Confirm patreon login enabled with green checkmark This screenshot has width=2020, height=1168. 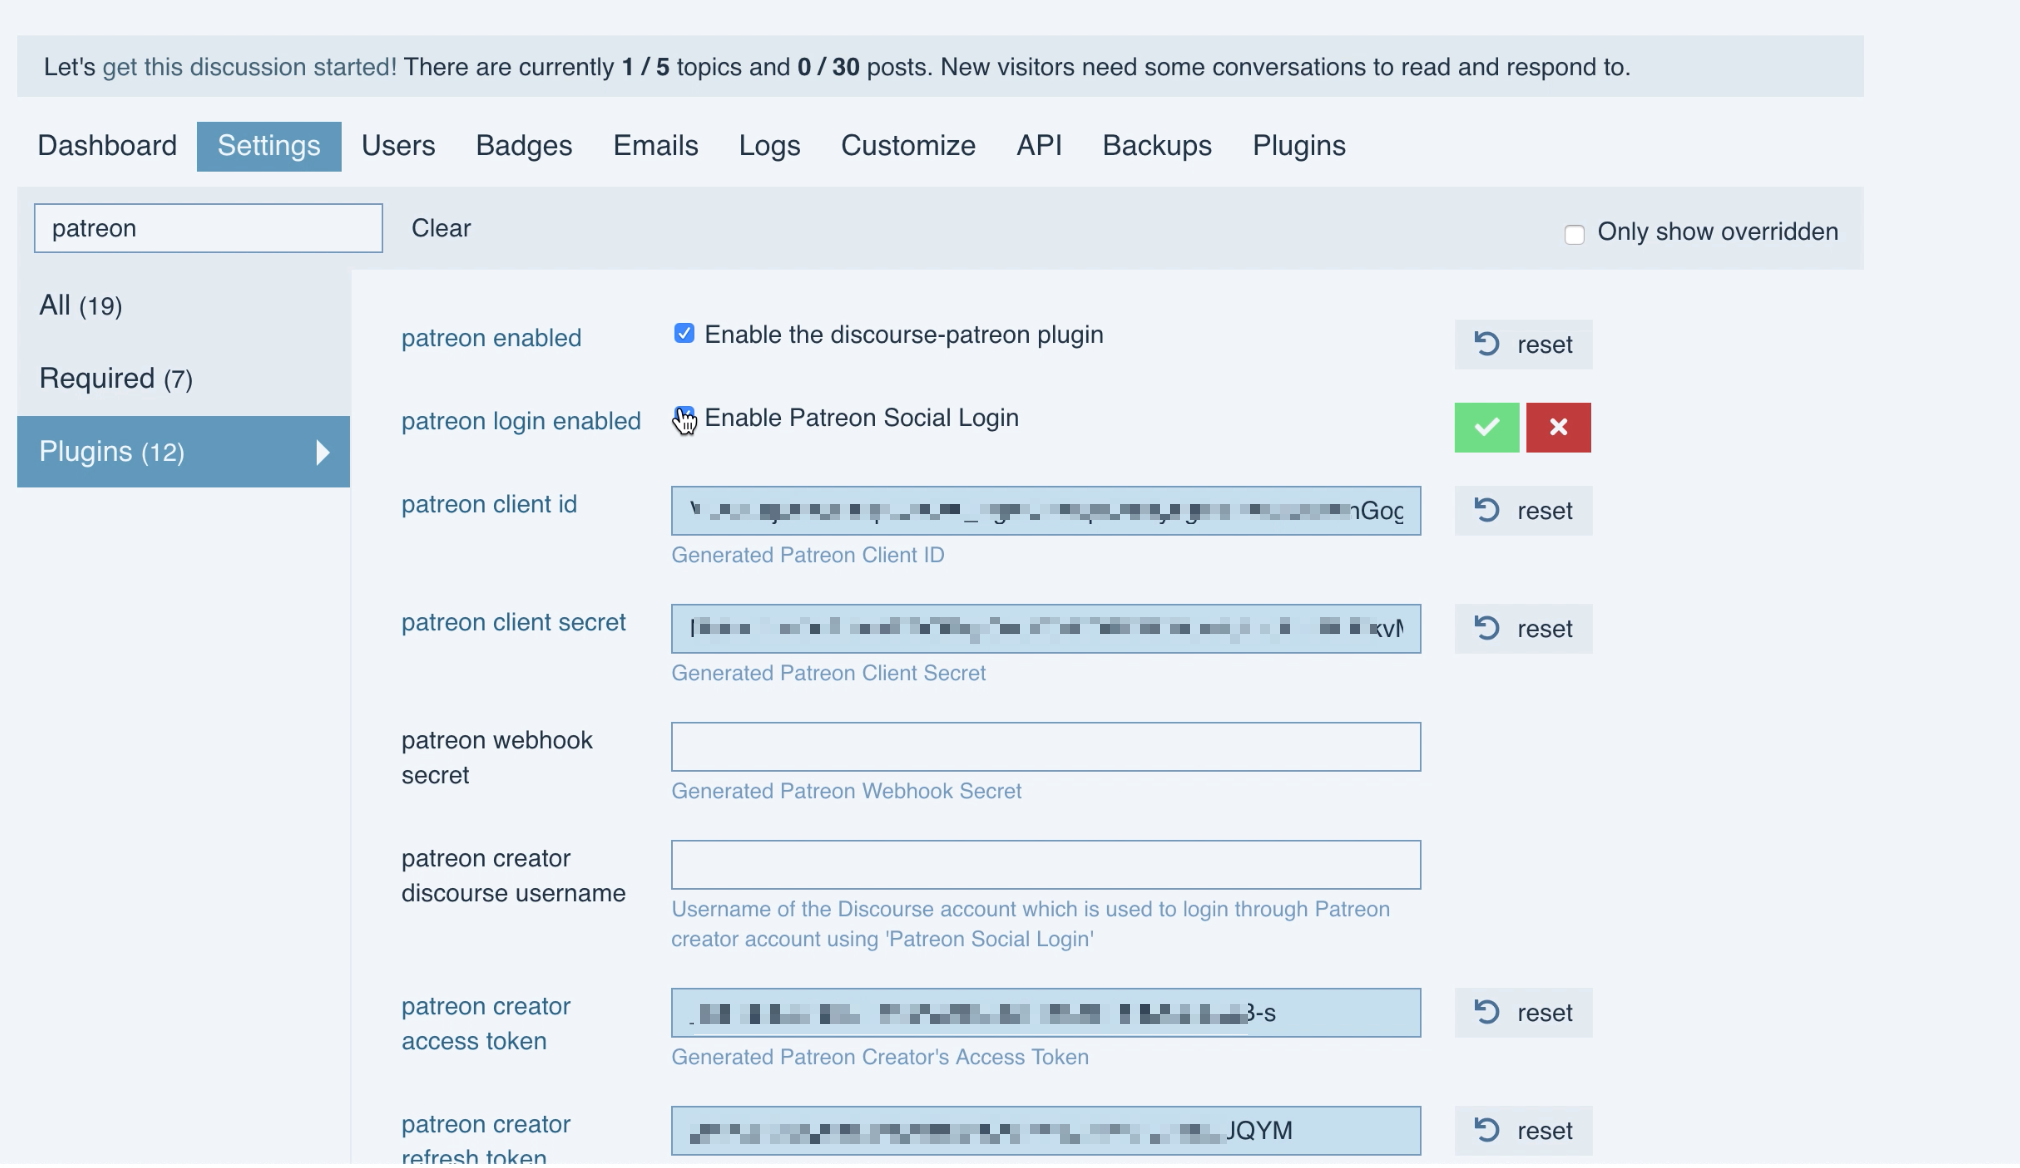(1486, 428)
